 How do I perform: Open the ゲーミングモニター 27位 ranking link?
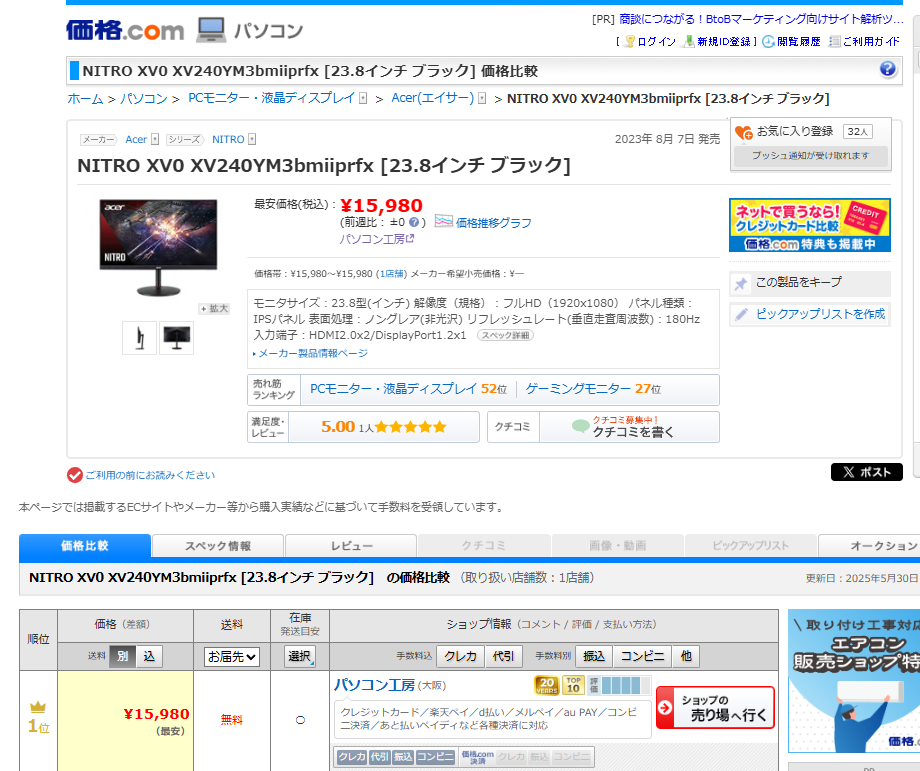[593, 389]
